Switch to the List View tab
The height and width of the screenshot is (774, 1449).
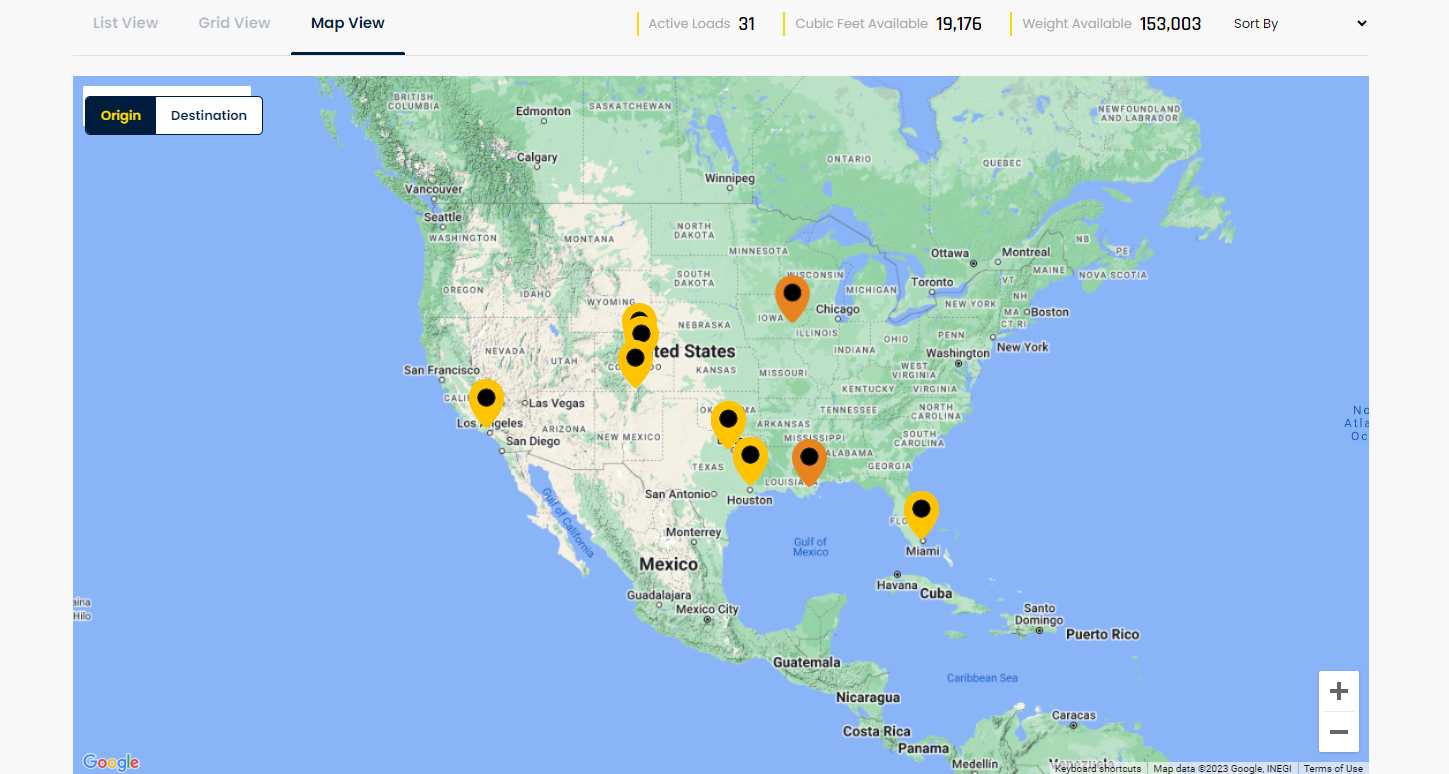125,23
